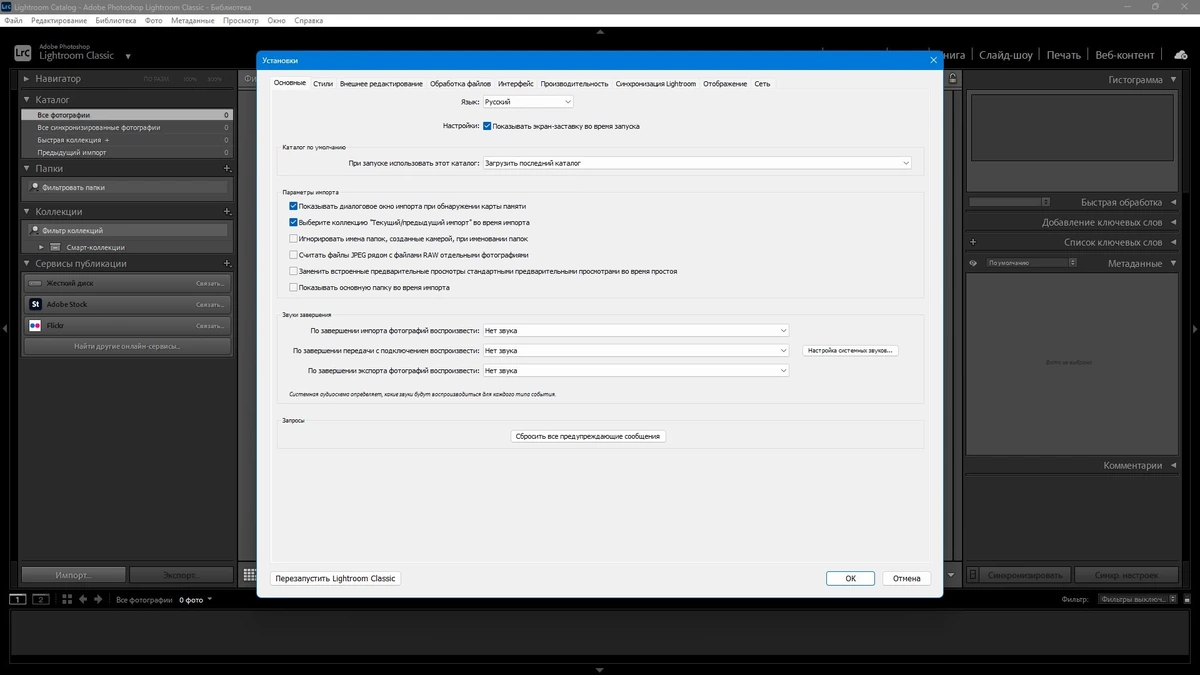
Task: Click the add folder plus icon in Папки
Action: click(228, 169)
